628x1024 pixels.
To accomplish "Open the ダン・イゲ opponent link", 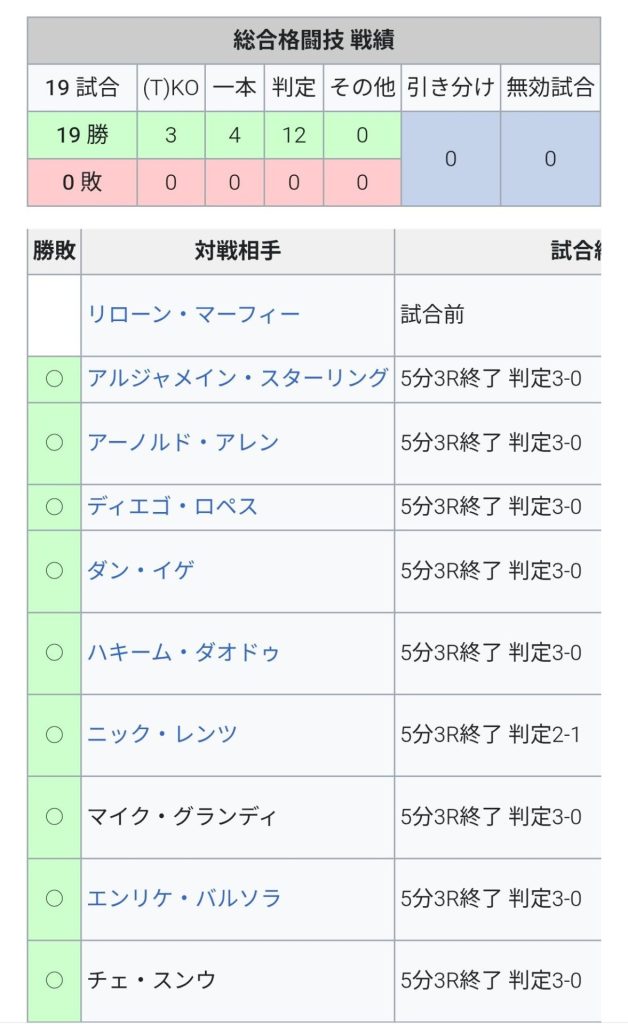I will 140,570.
